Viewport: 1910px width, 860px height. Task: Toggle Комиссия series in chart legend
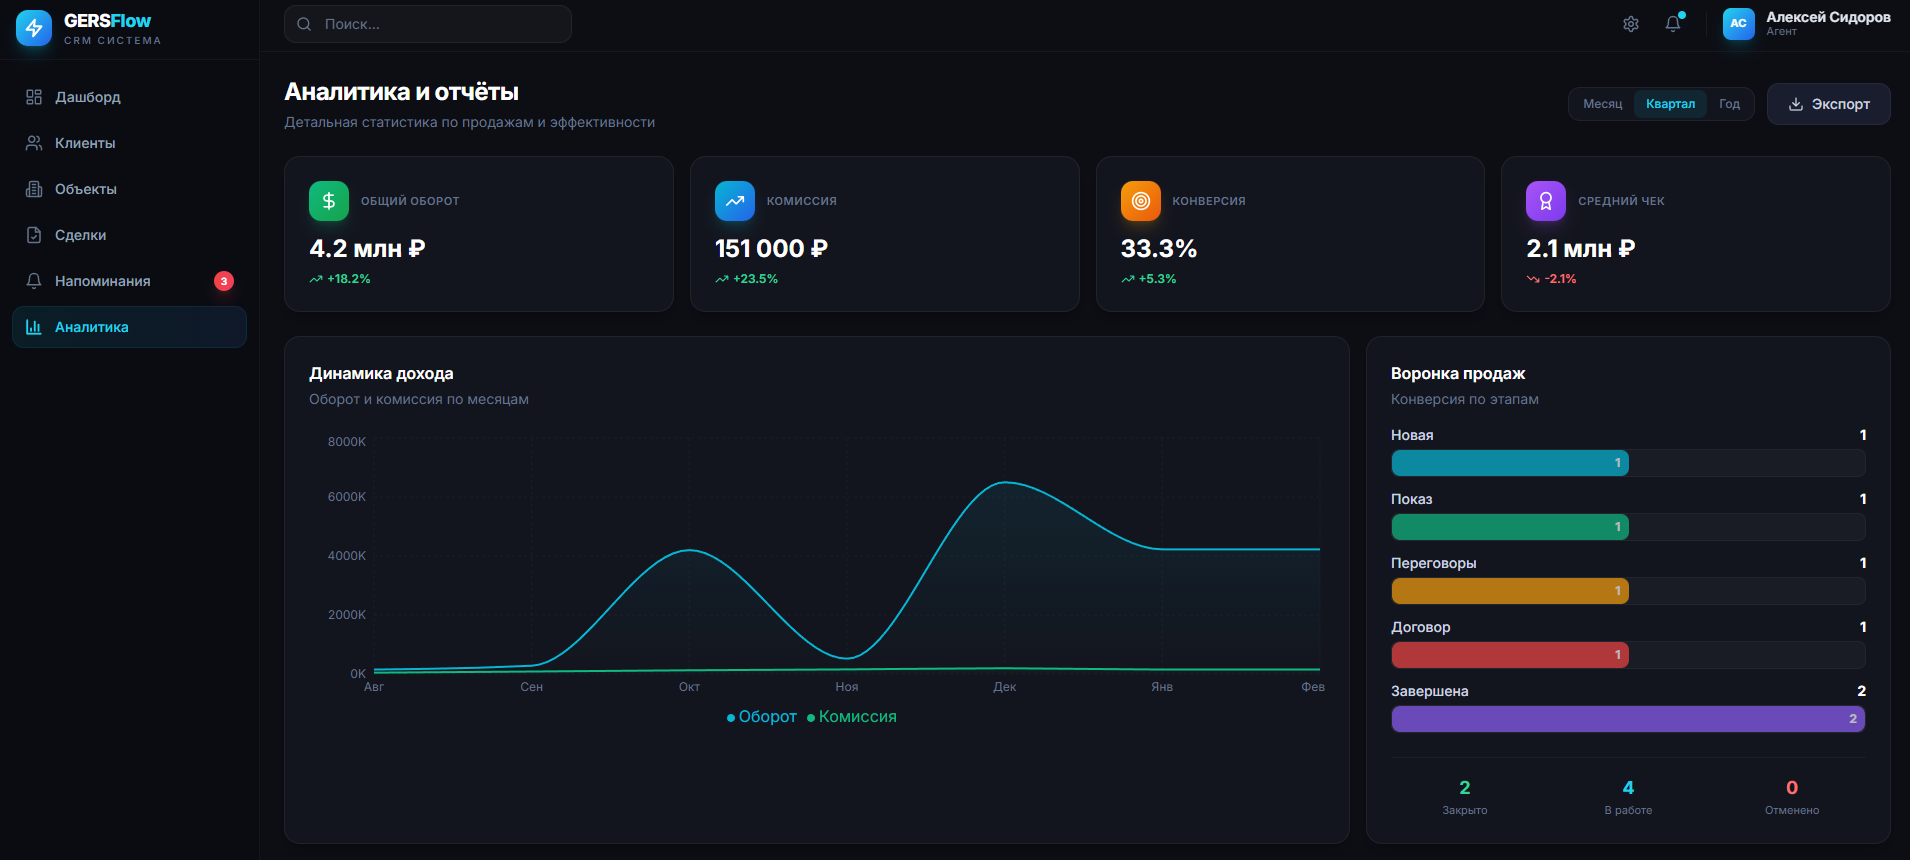pyautogui.click(x=852, y=717)
